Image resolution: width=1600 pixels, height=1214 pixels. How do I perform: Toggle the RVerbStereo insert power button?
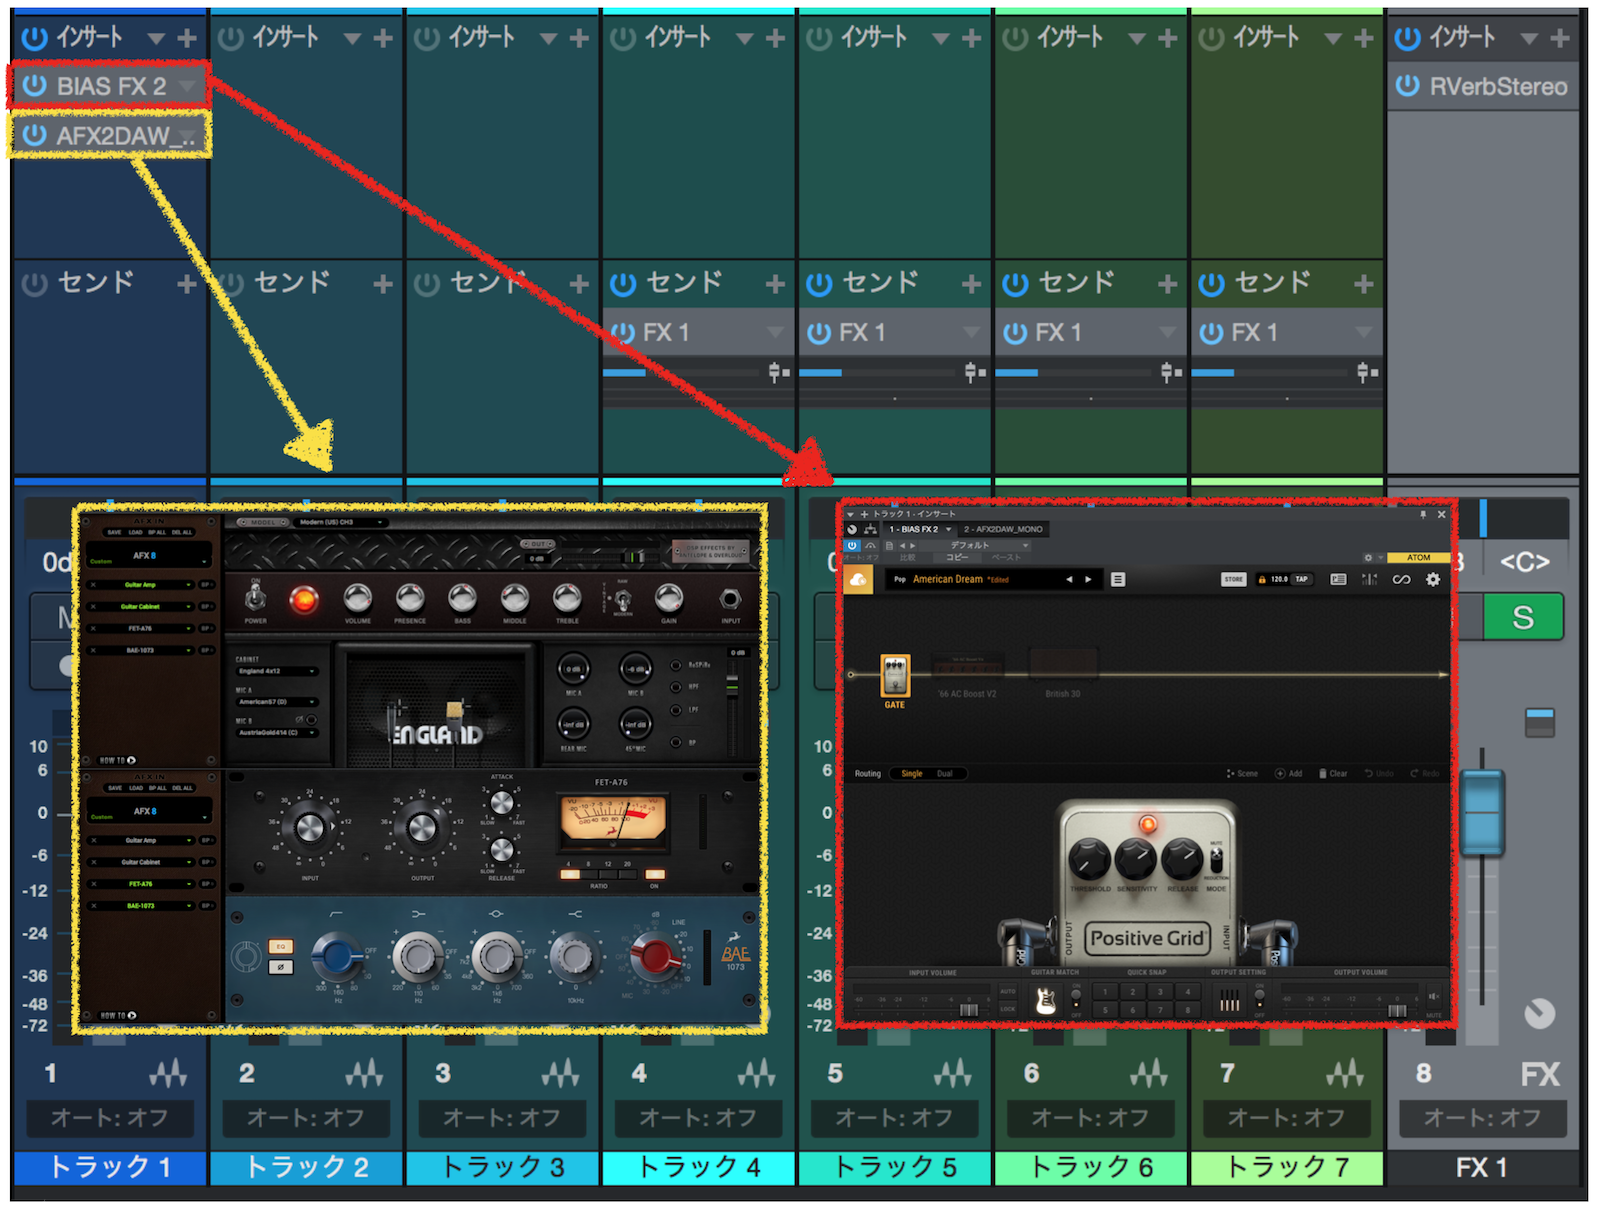tap(1407, 85)
